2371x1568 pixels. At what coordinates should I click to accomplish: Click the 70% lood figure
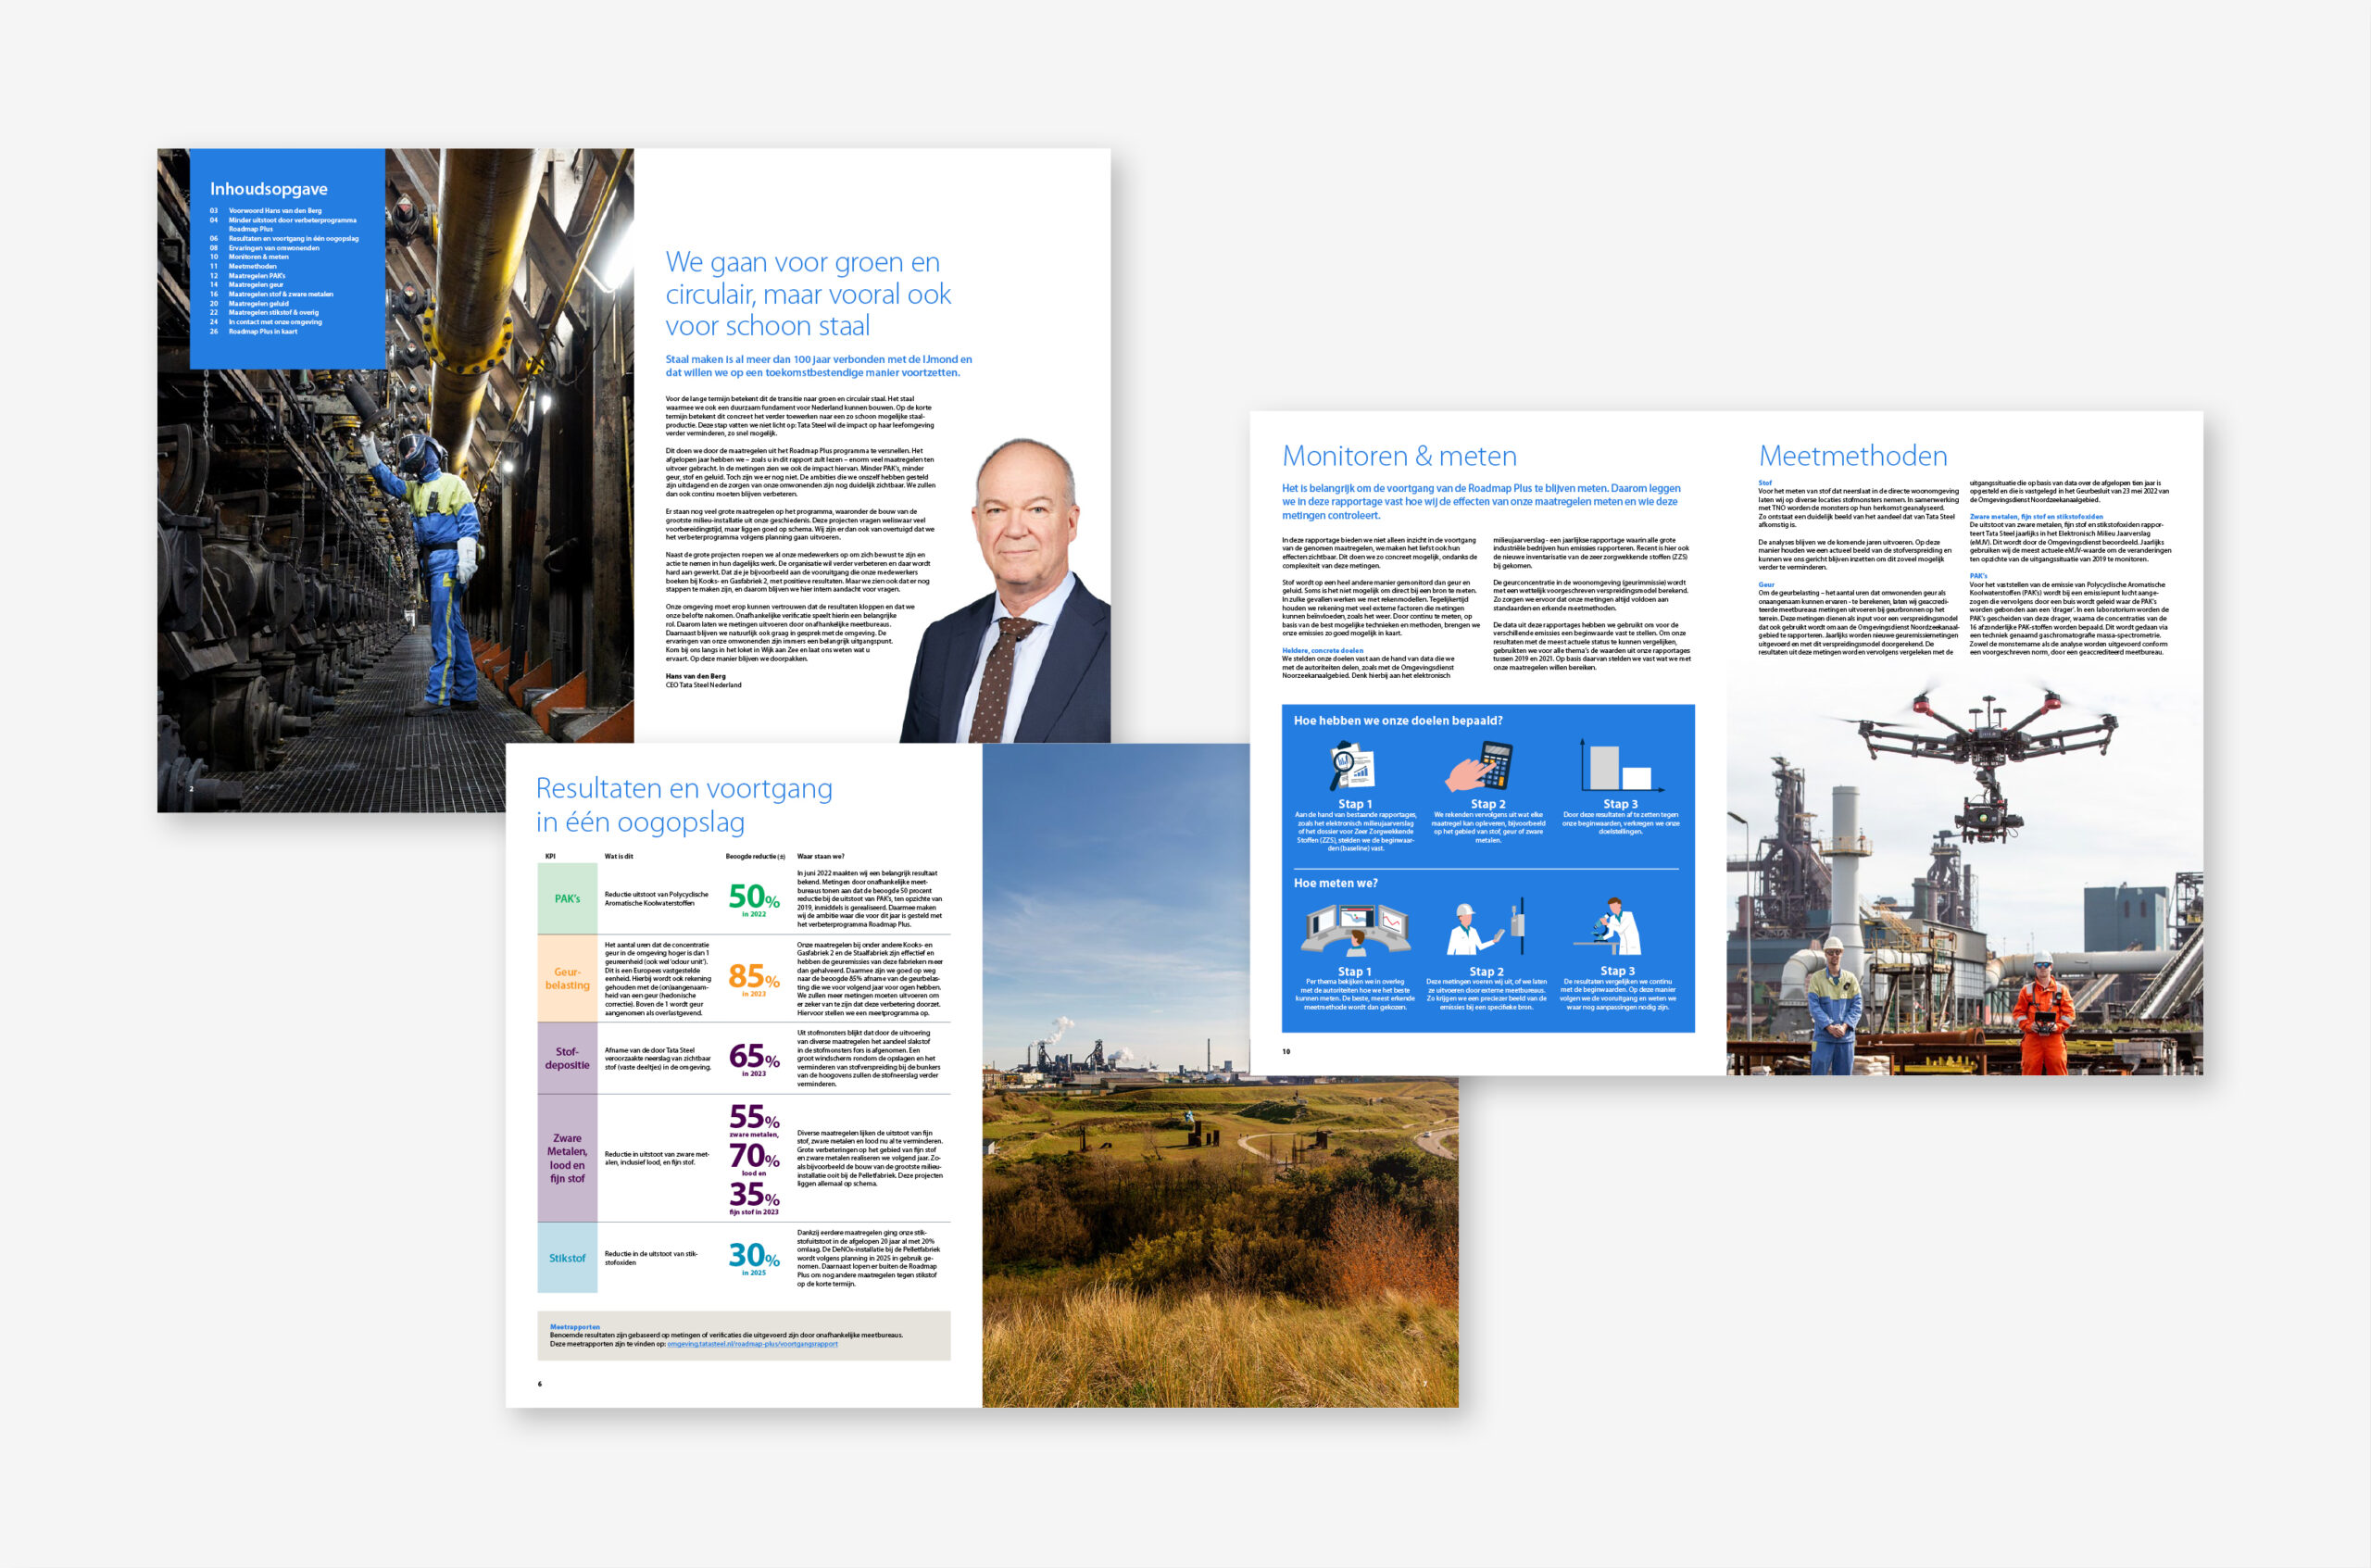pos(754,1159)
